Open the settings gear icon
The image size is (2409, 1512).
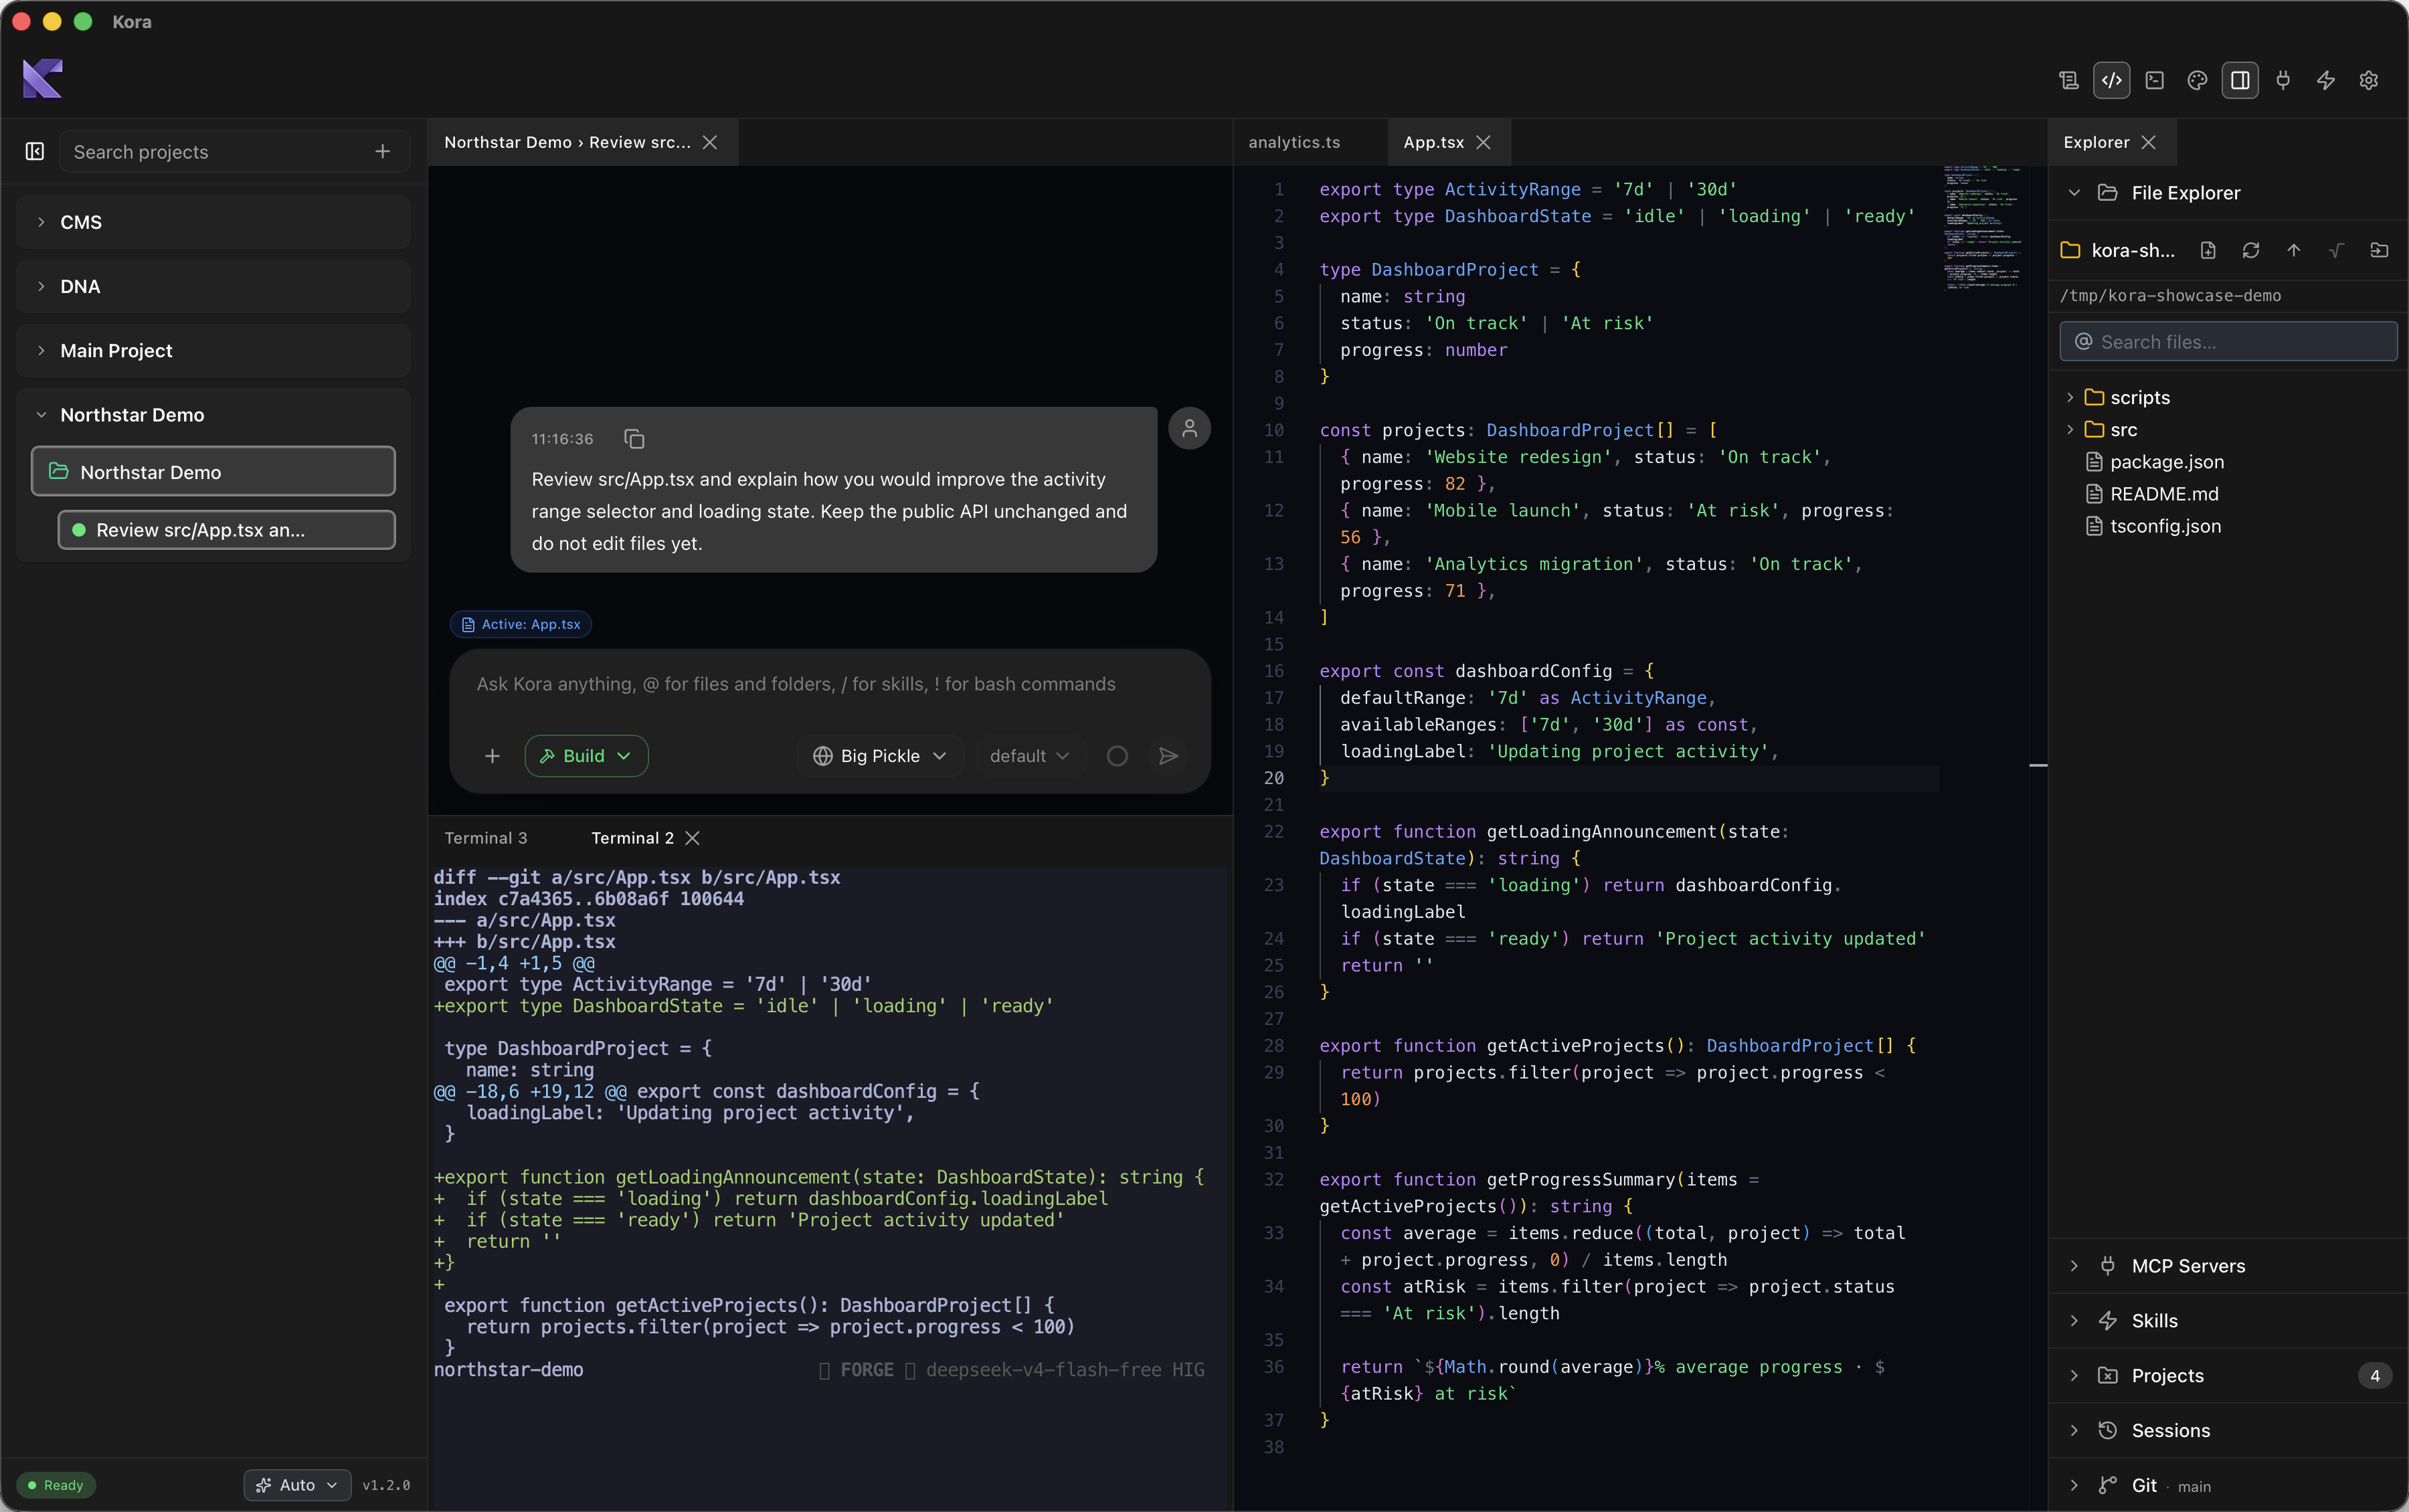[x=2369, y=80]
